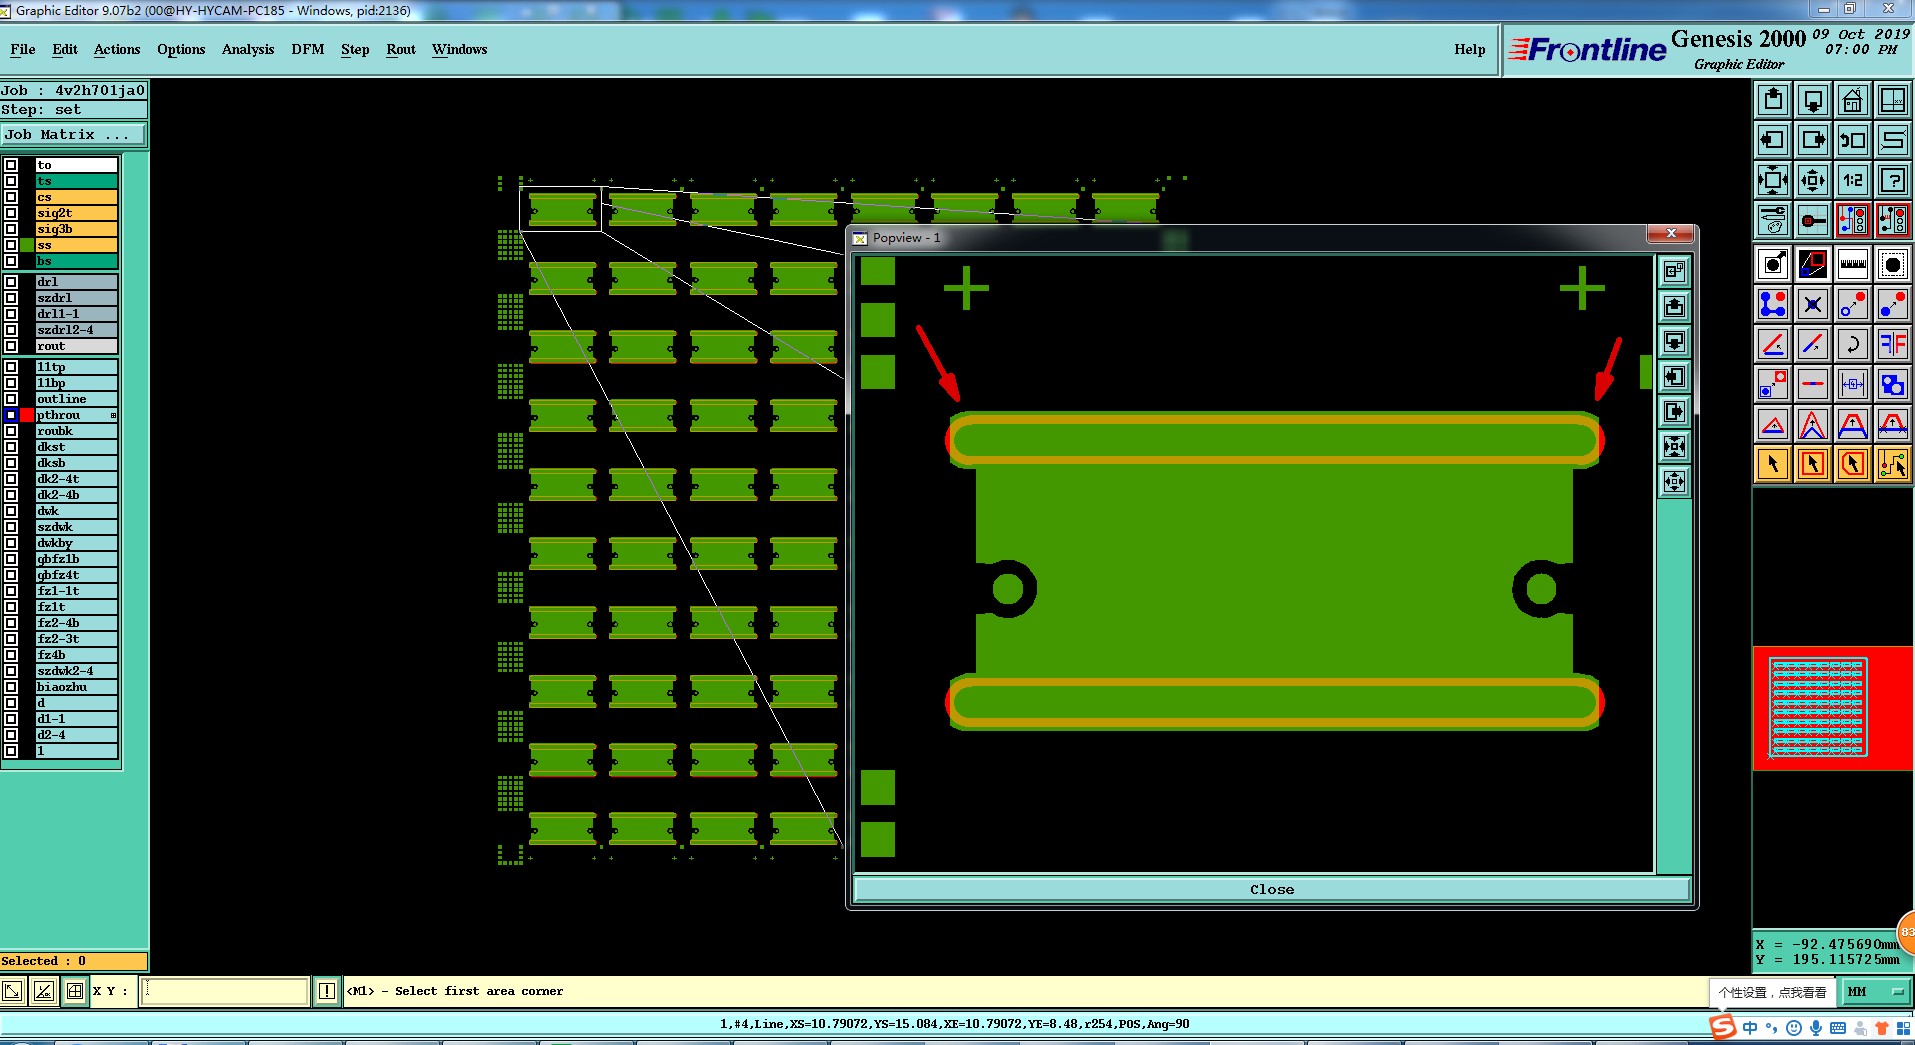The height and width of the screenshot is (1045, 1915).
Task: Open the DFM menu
Action: (x=308, y=49)
